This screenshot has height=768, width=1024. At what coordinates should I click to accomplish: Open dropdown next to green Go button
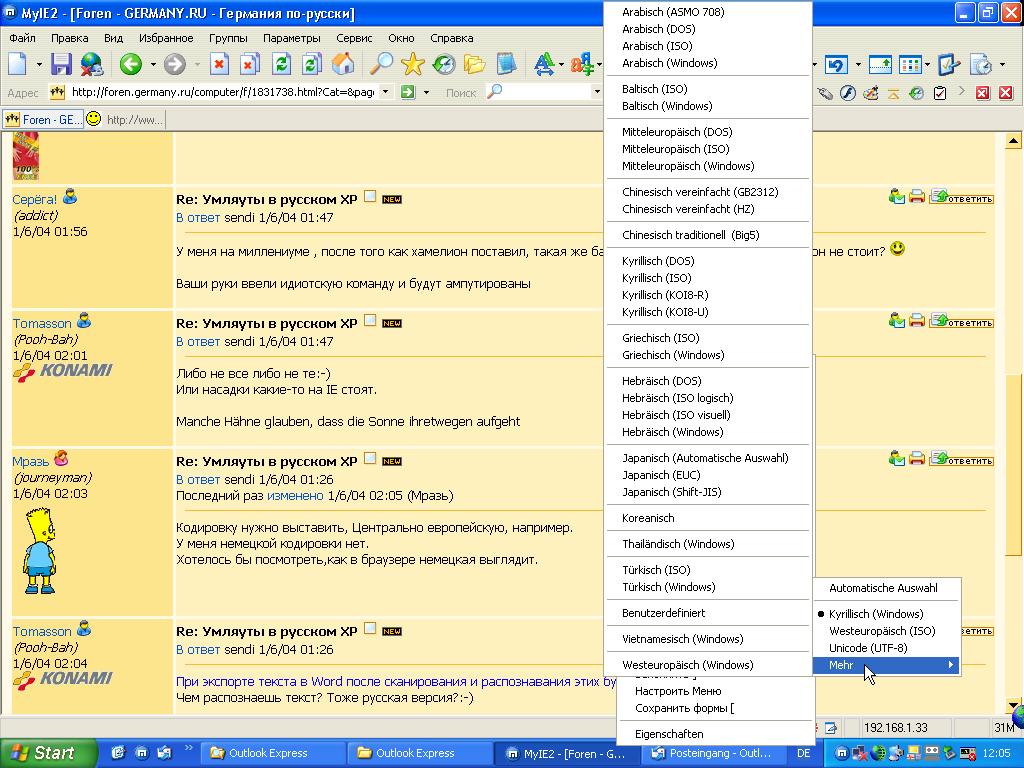click(426, 92)
